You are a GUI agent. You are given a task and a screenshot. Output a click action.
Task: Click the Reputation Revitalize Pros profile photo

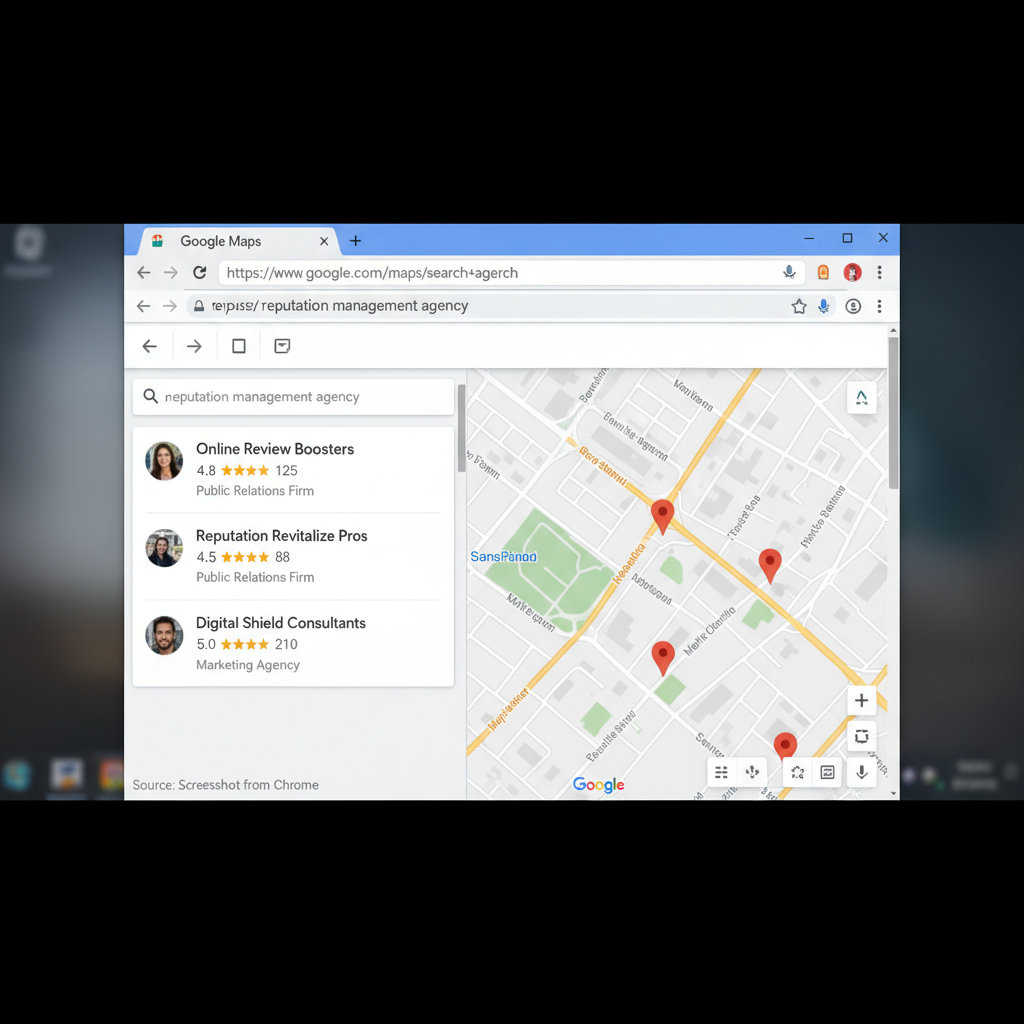(164, 547)
